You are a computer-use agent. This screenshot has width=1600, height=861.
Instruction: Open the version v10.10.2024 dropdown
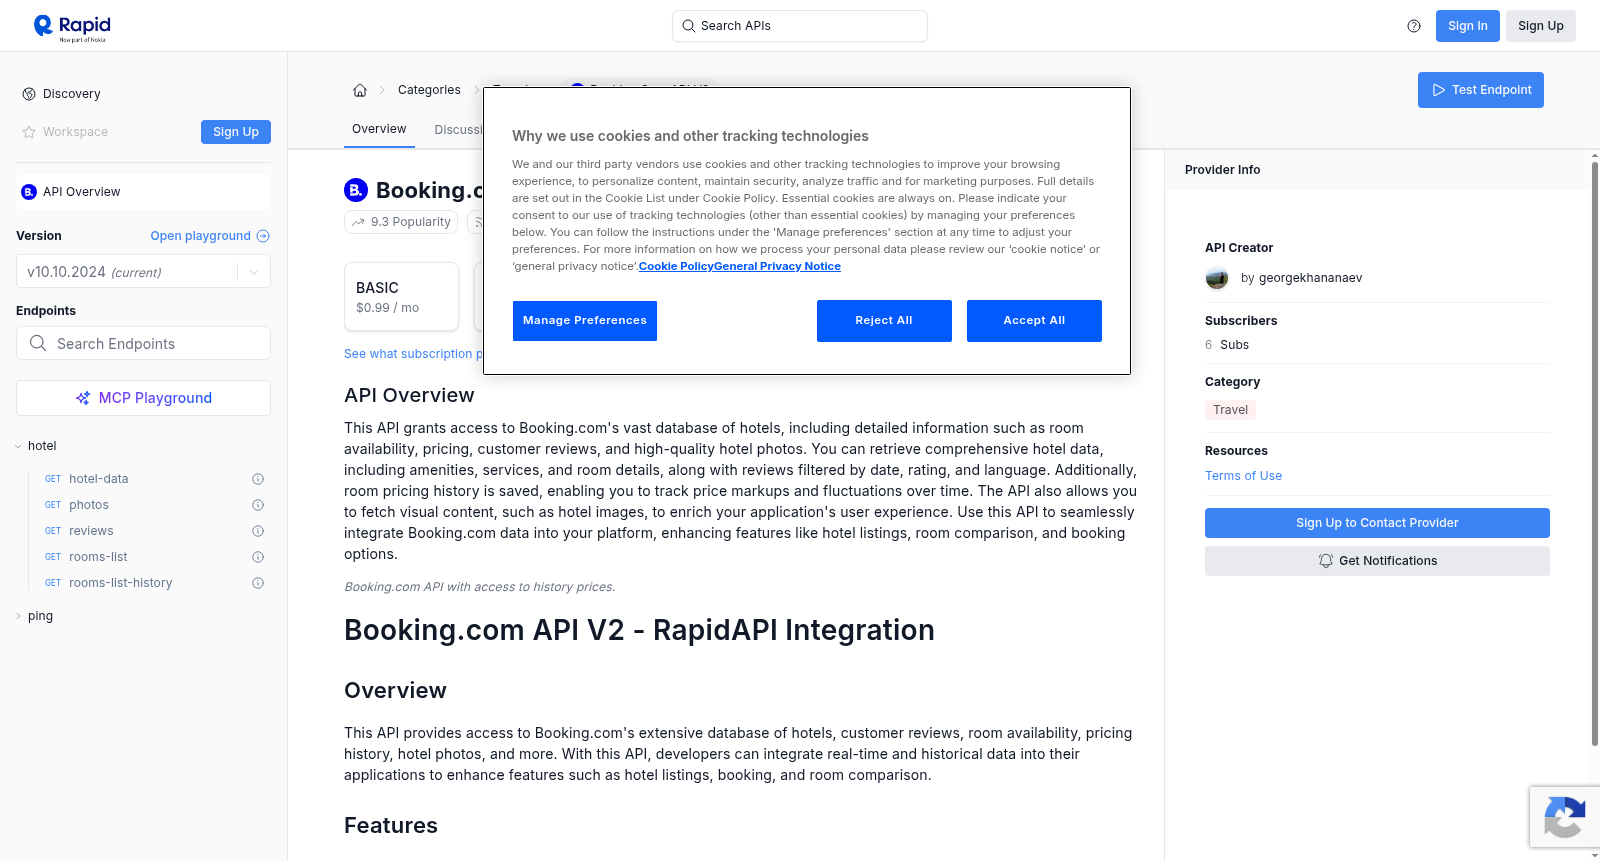pyautogui.click(x=143, y=272)
